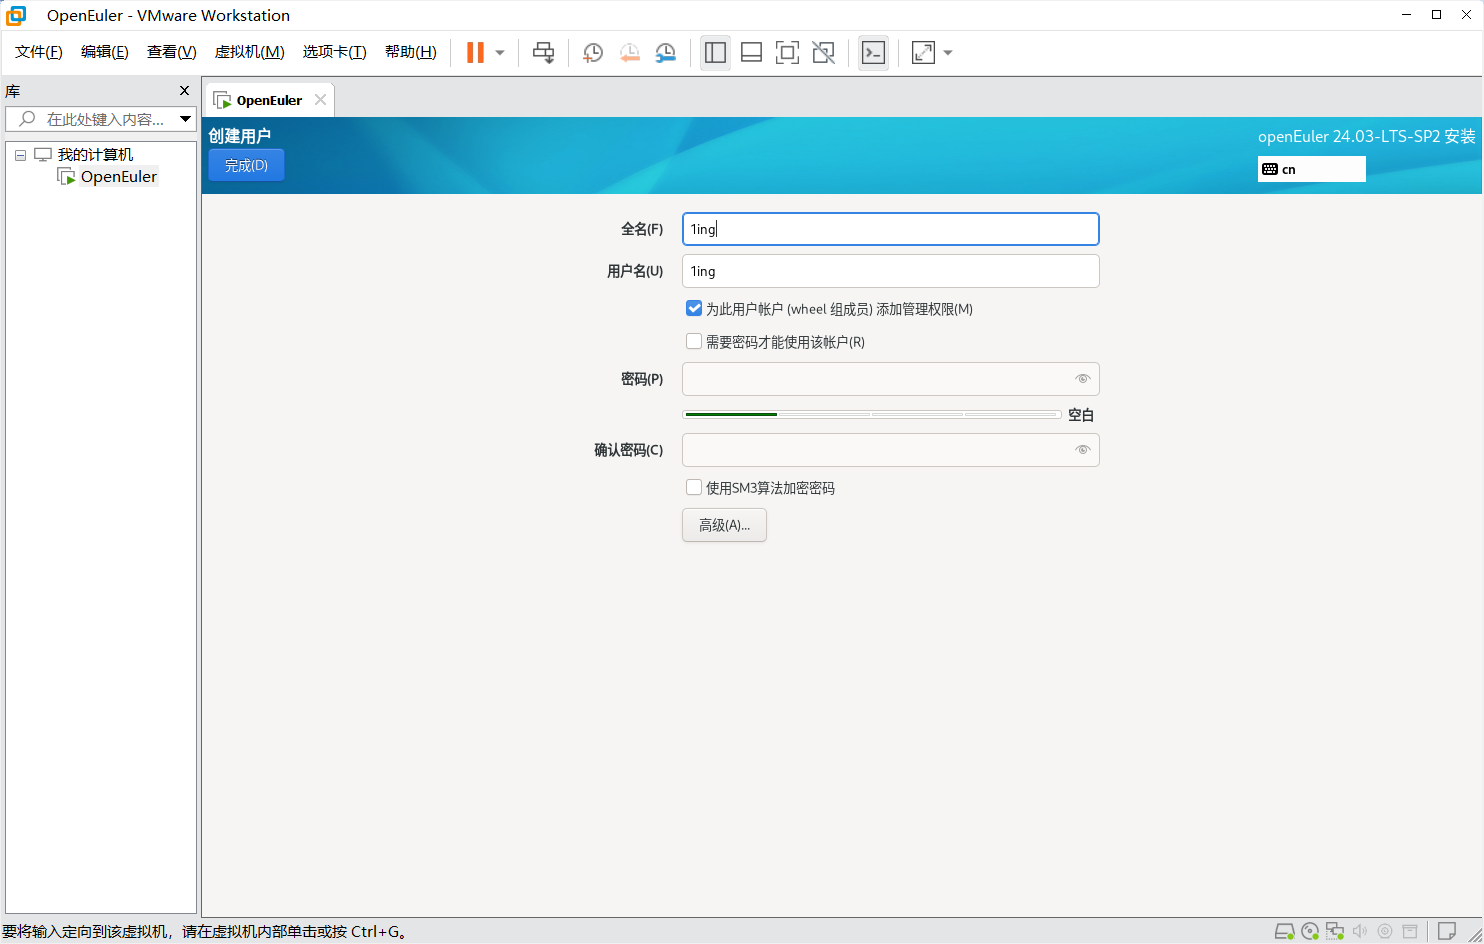Open the 文件(F) menu

[x=39, y=52]
